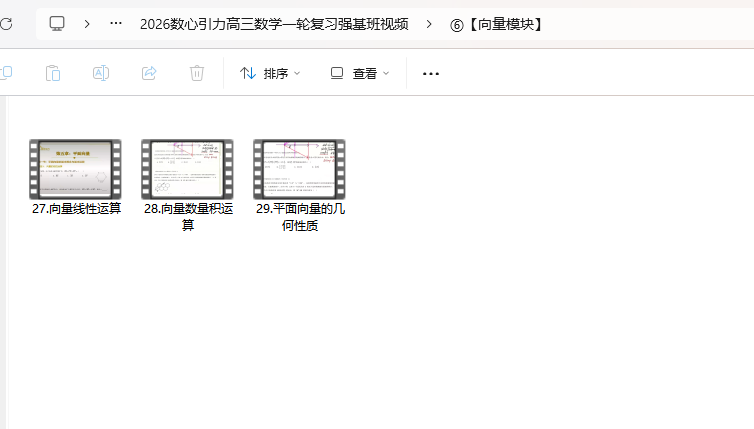754x429 pixels.
Task: Go to 2026数心引力高三数学一轮复习强基班视频 breadcrumb folder
Action: (274, 24)
